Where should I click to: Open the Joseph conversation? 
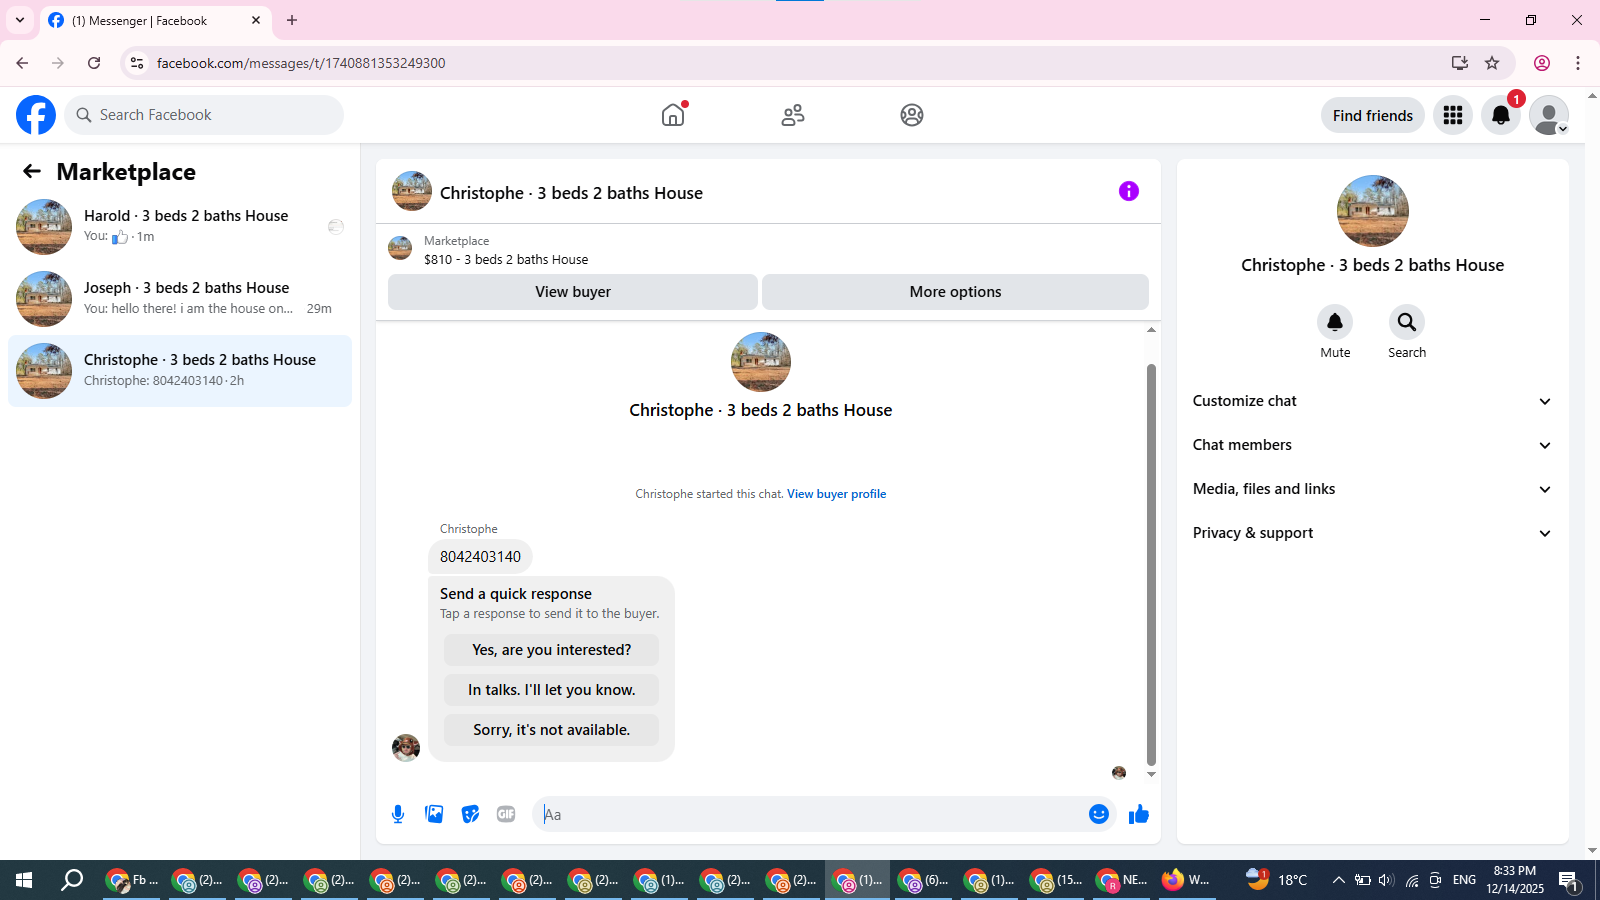click(x=180, y=299)
